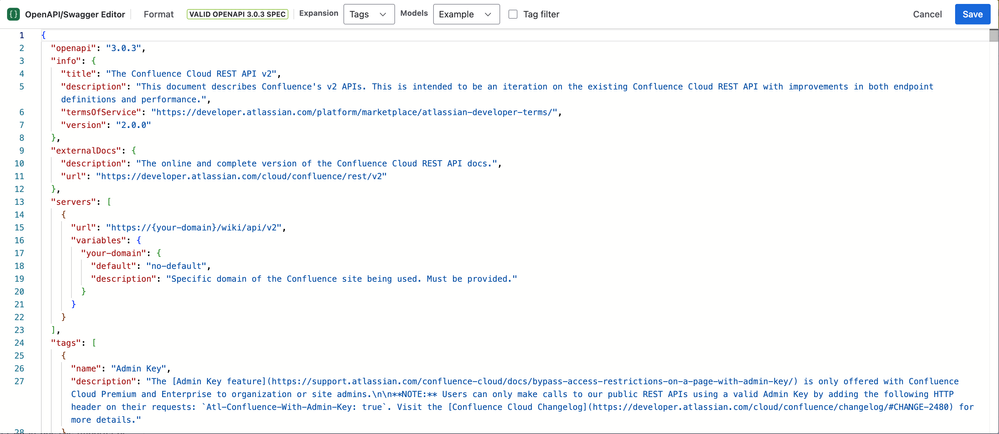Screen dimensions: 999x434
Task: Click the Format button
Action: (159, 14)
